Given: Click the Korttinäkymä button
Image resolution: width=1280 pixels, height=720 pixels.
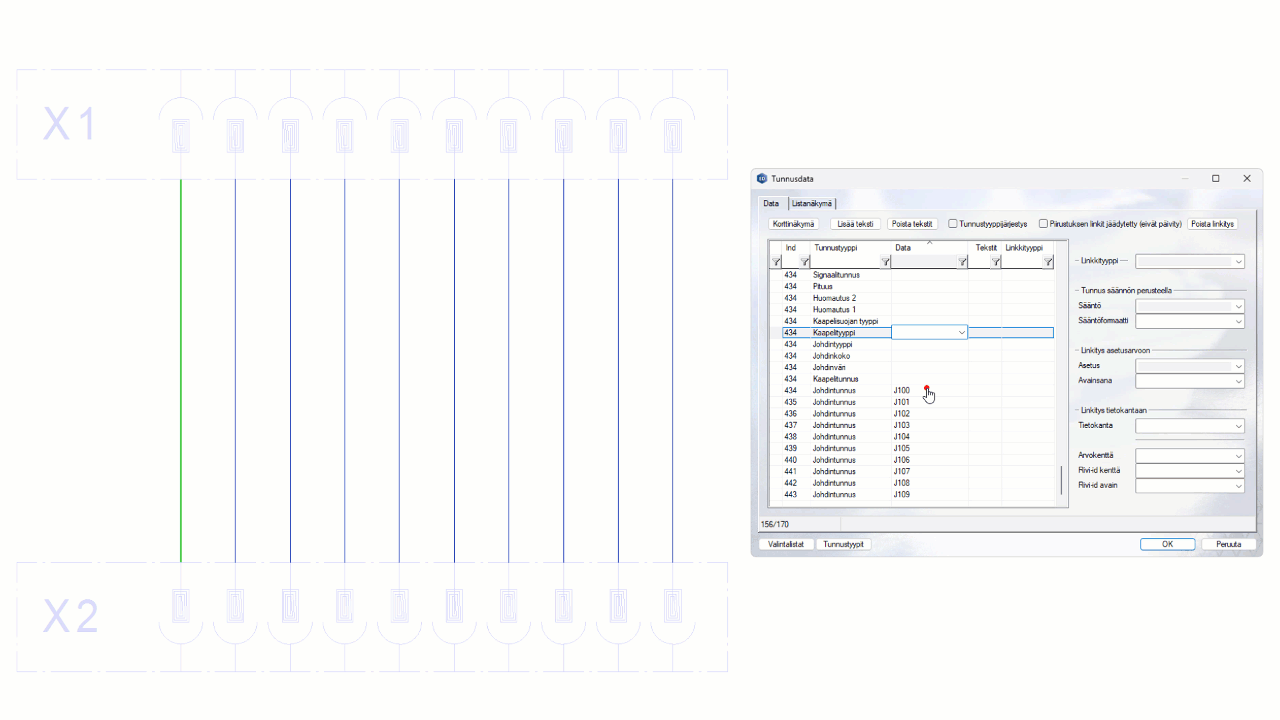Looking at the screenshot, I should tap(794, 224).
